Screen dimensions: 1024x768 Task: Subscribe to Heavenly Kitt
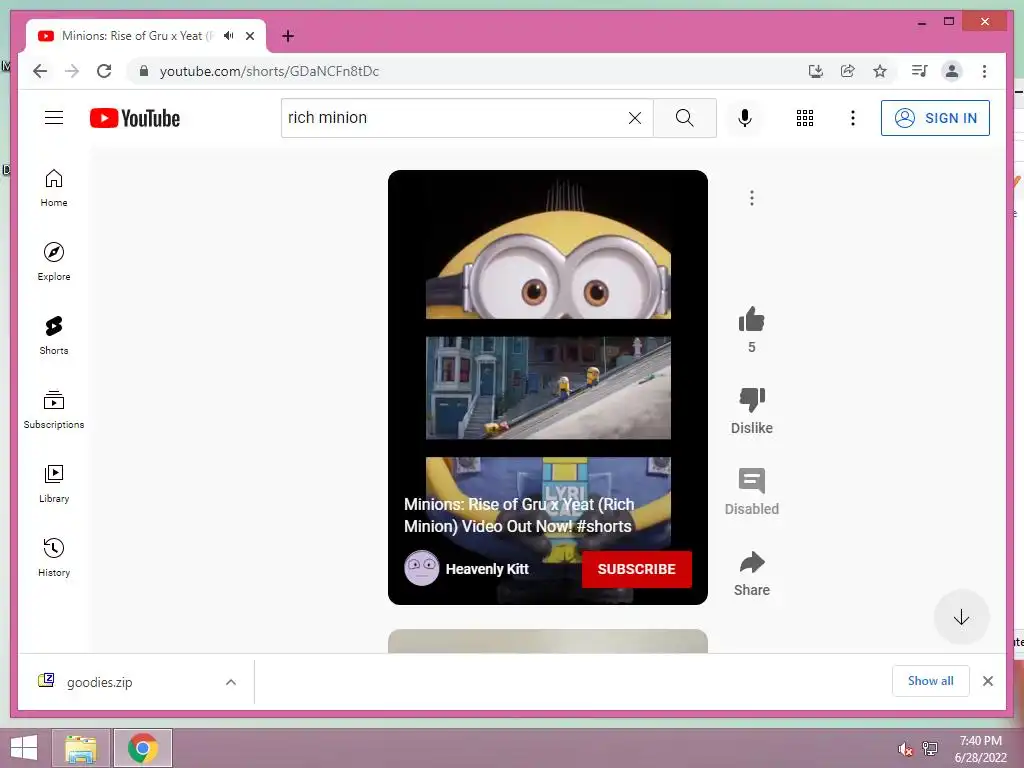coord(637,569)
